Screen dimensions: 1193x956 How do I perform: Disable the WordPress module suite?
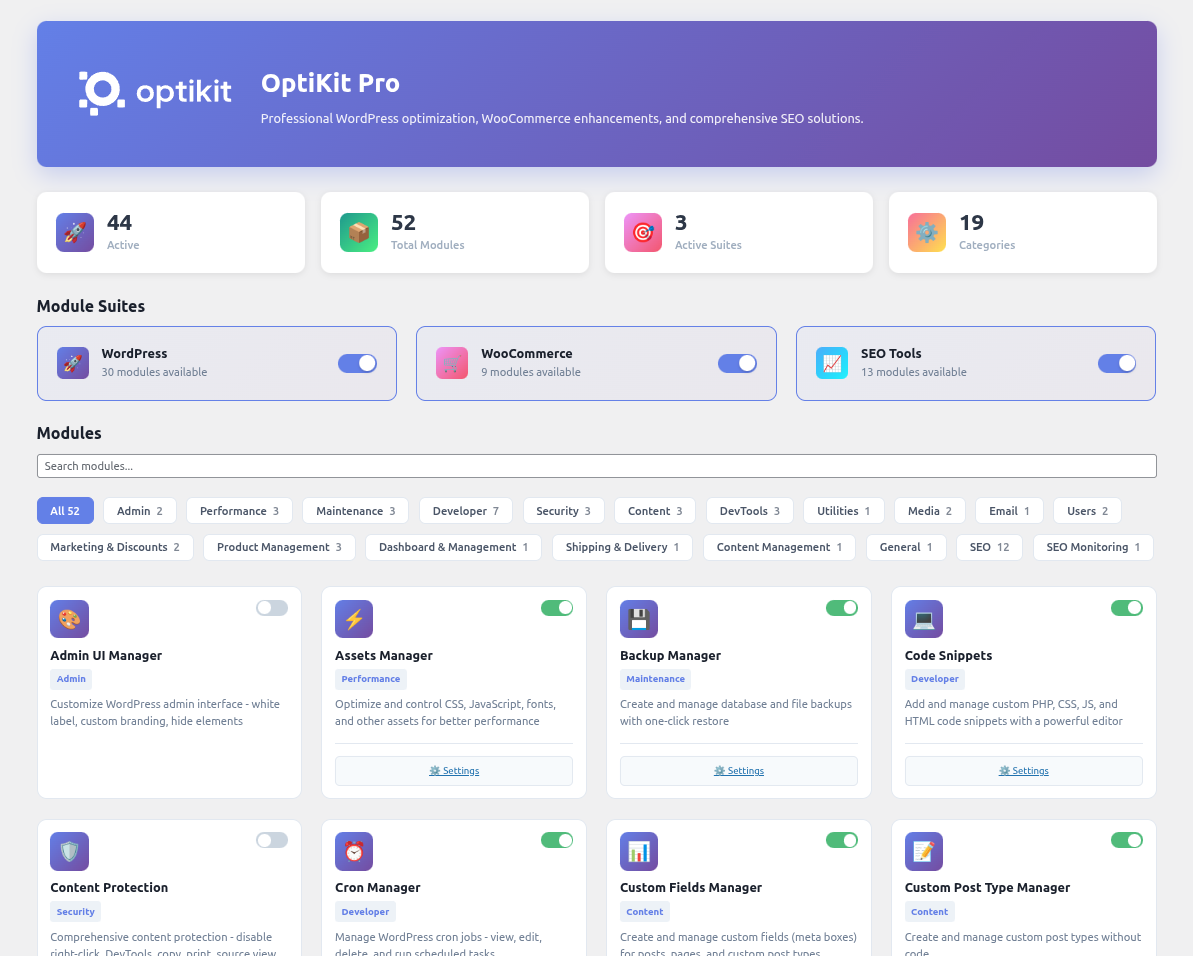(x=357, y=363)
